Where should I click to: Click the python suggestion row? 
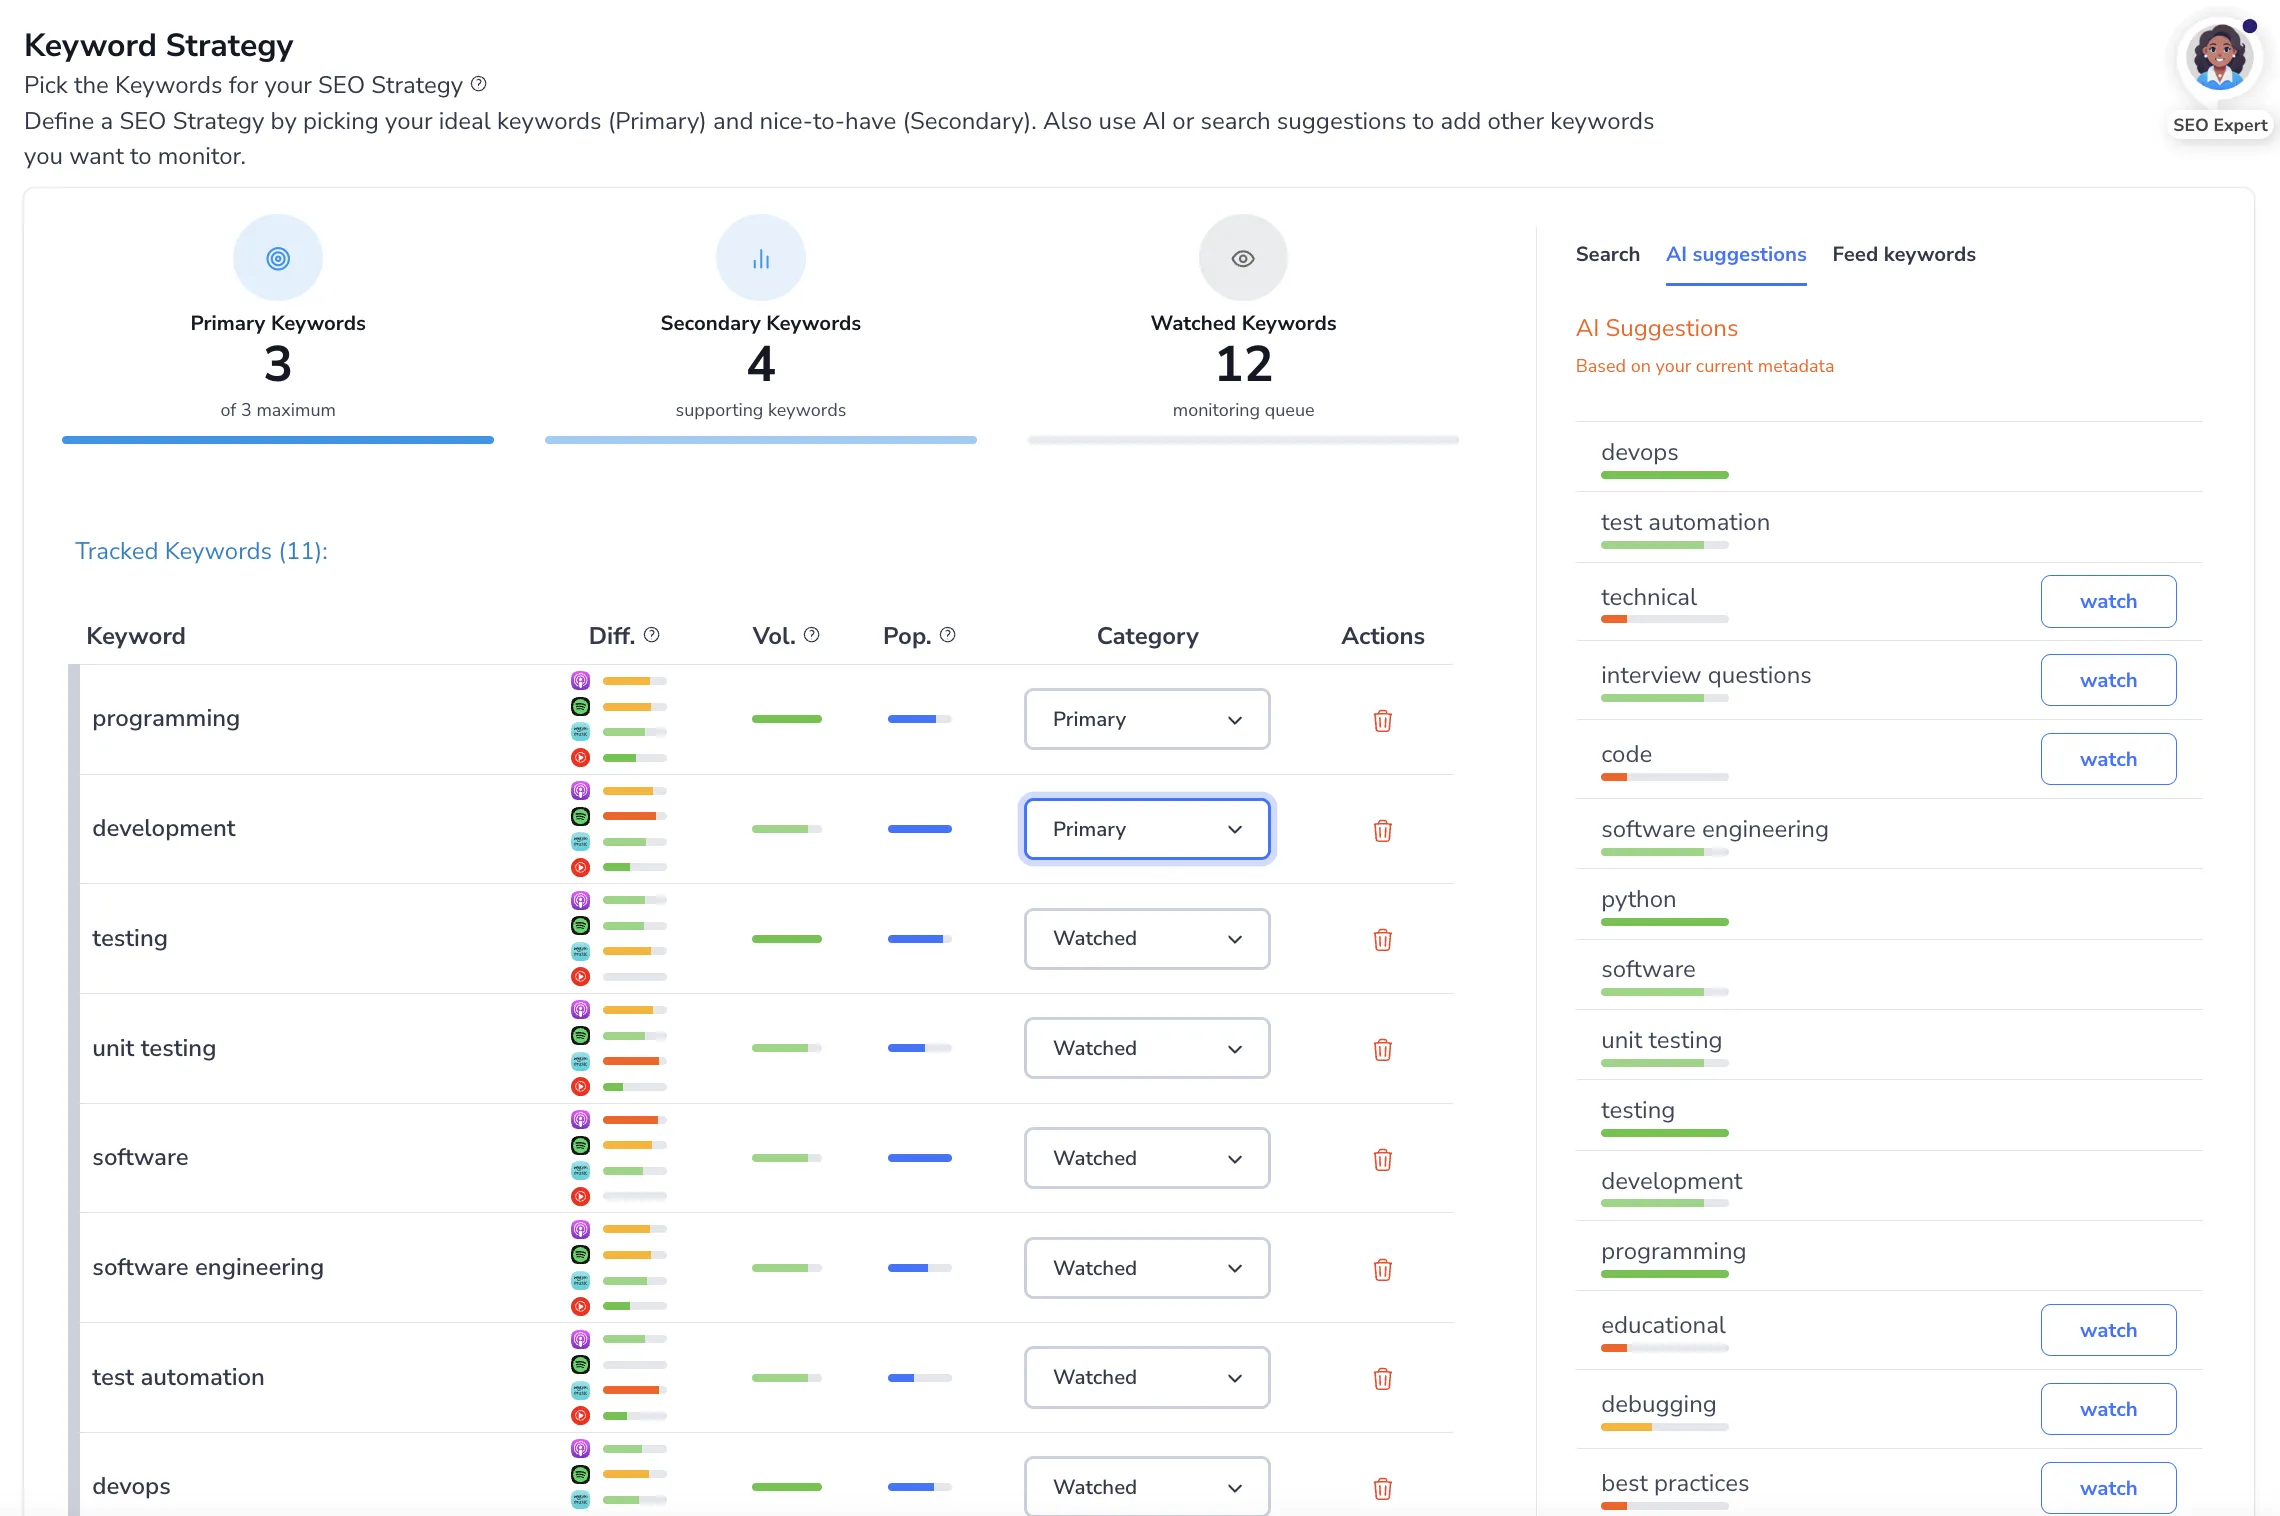pos(1889,904)
